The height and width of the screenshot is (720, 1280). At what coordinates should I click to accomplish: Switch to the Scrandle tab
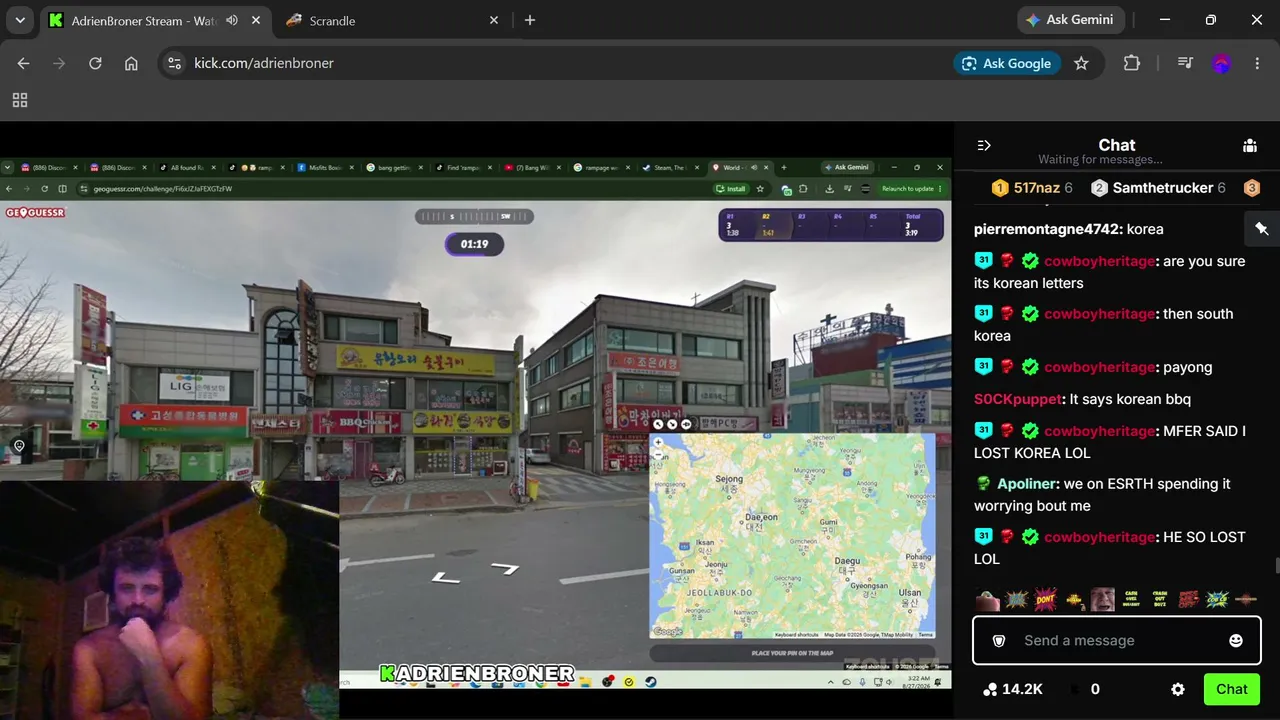point(390,20)
